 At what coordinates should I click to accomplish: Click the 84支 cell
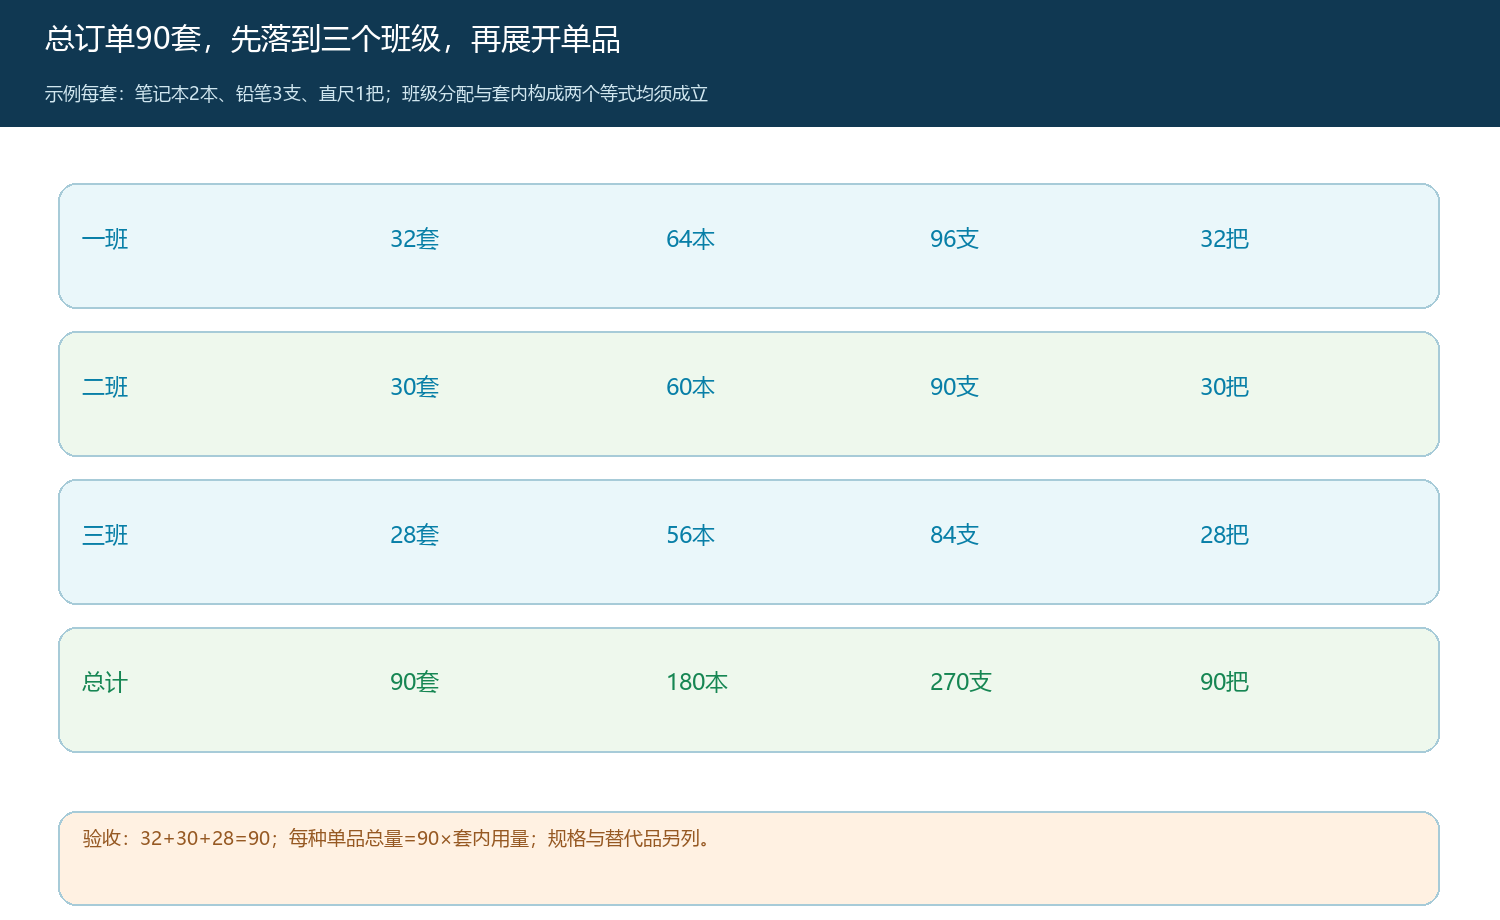(x=955, y=535)
